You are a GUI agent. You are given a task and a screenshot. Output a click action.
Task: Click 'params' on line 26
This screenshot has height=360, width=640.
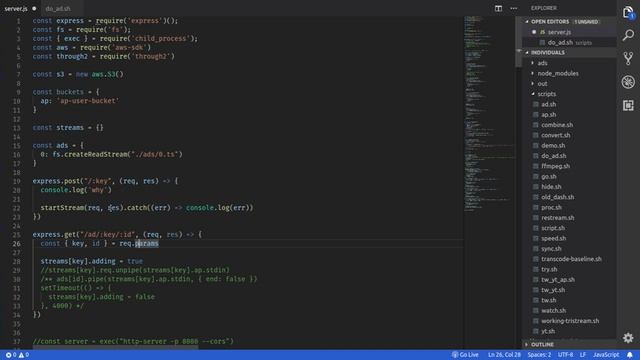point(147,244)
